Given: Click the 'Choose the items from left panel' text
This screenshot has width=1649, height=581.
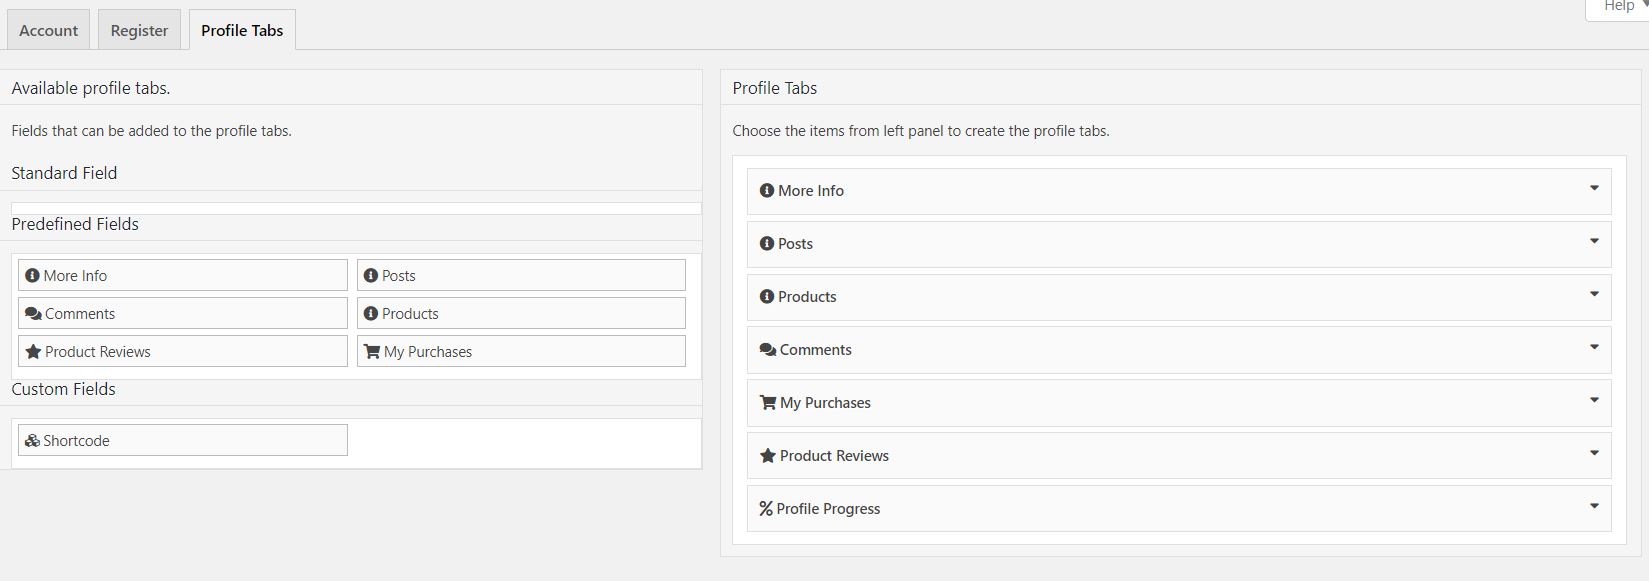Looking at the screenshot, I should [921, 131].
